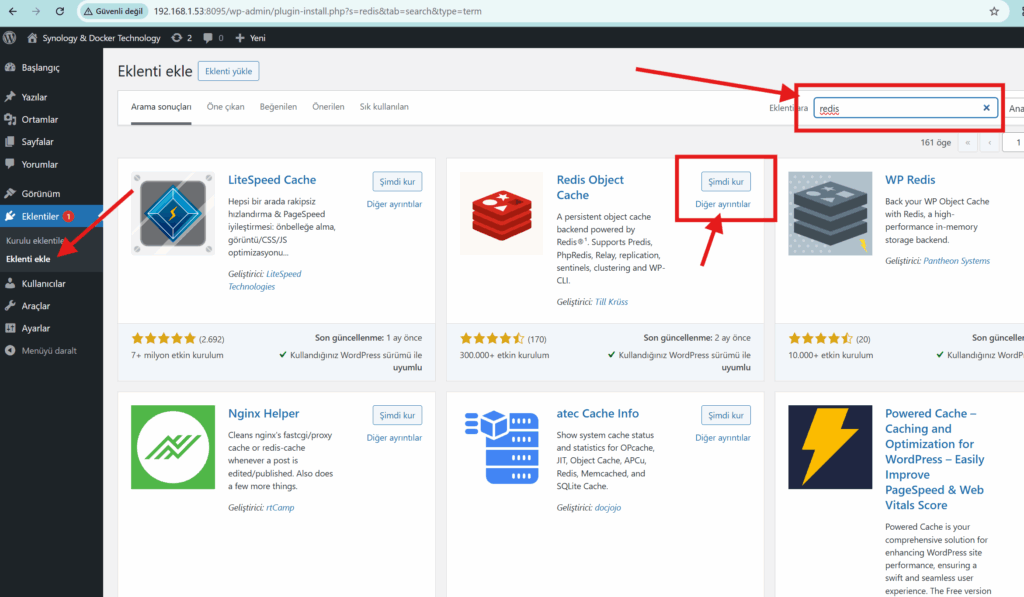This screenshot has height=597, width=1024.
Task: Switch to Önerilen tab
Action: (x=328, y=106)
